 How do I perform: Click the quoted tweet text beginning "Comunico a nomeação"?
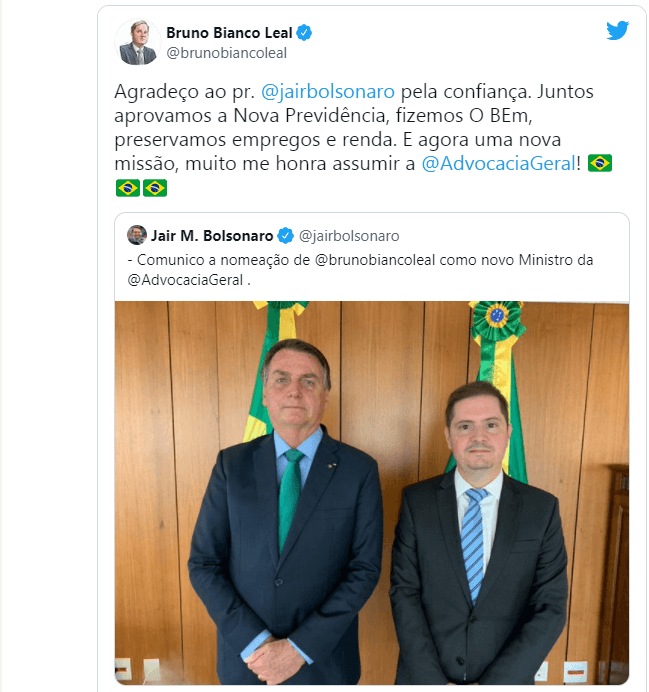360,270
